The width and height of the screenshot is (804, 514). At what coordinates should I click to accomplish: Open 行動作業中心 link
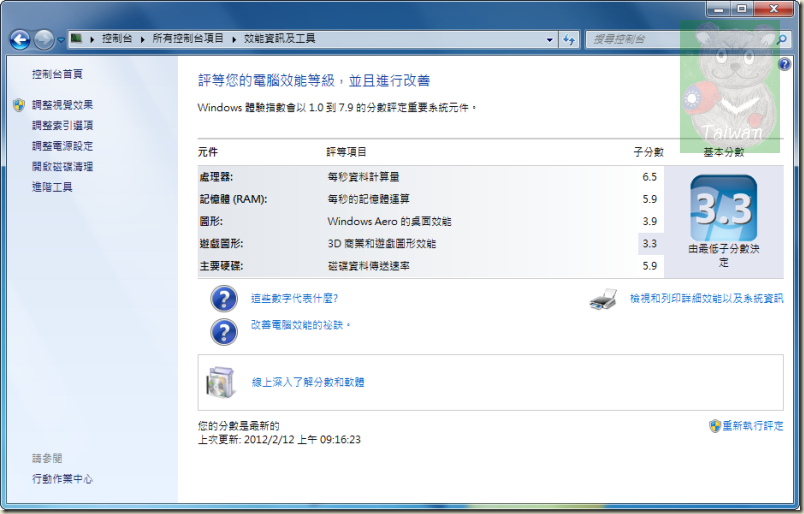(x=62, y=479)
